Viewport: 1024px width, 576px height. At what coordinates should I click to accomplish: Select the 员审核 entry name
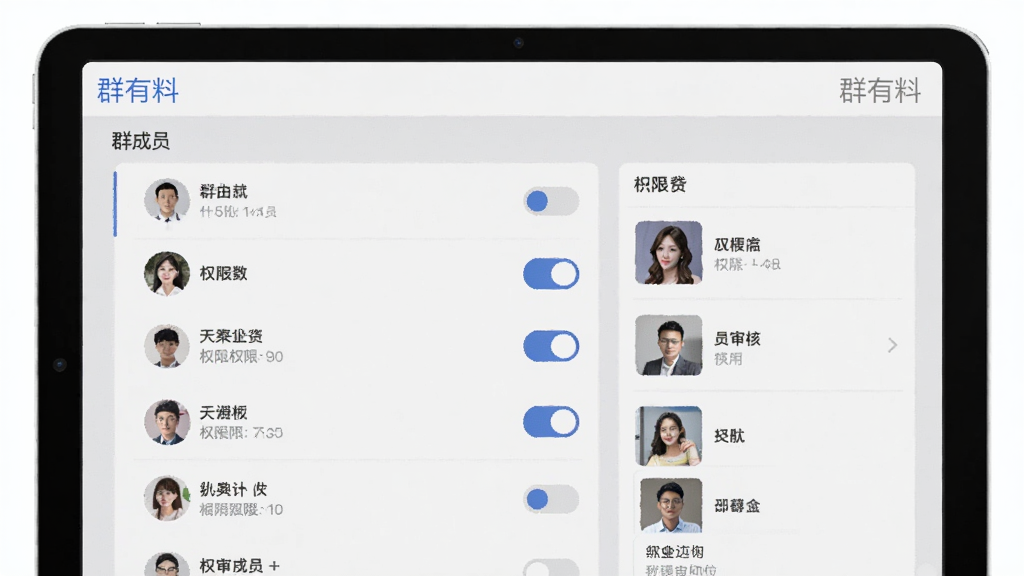737,338
